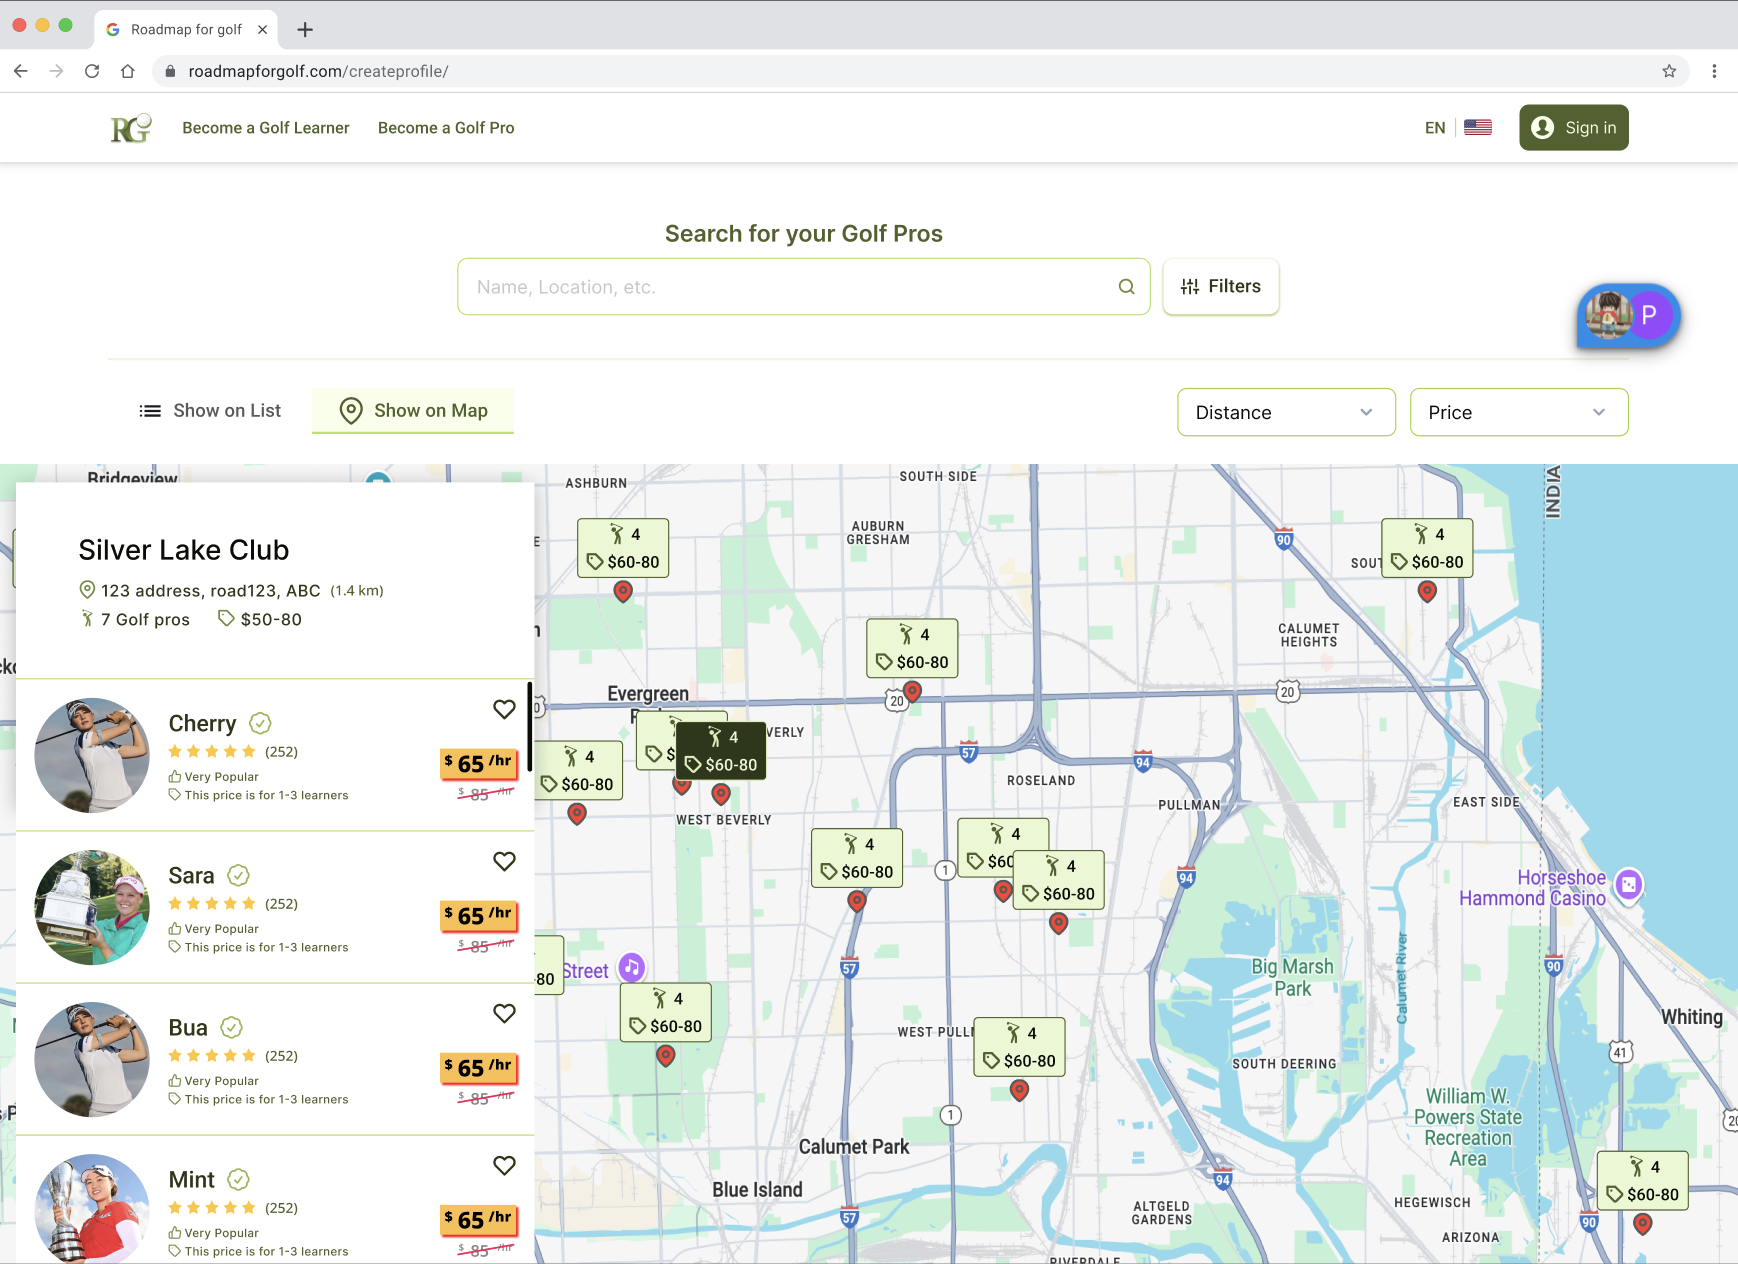Click the dark highlighted $60-80 map marker
This screenshot has height=1264, width=1738.
click(721, 752)
